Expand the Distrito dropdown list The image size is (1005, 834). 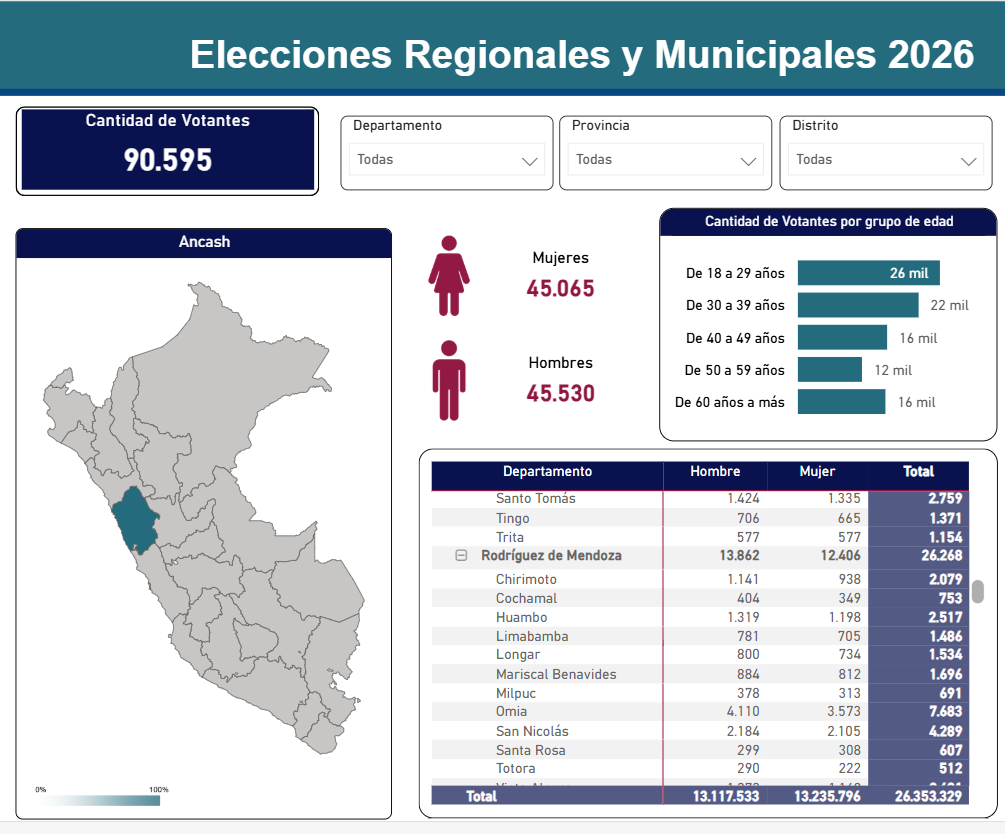point(885,160)
